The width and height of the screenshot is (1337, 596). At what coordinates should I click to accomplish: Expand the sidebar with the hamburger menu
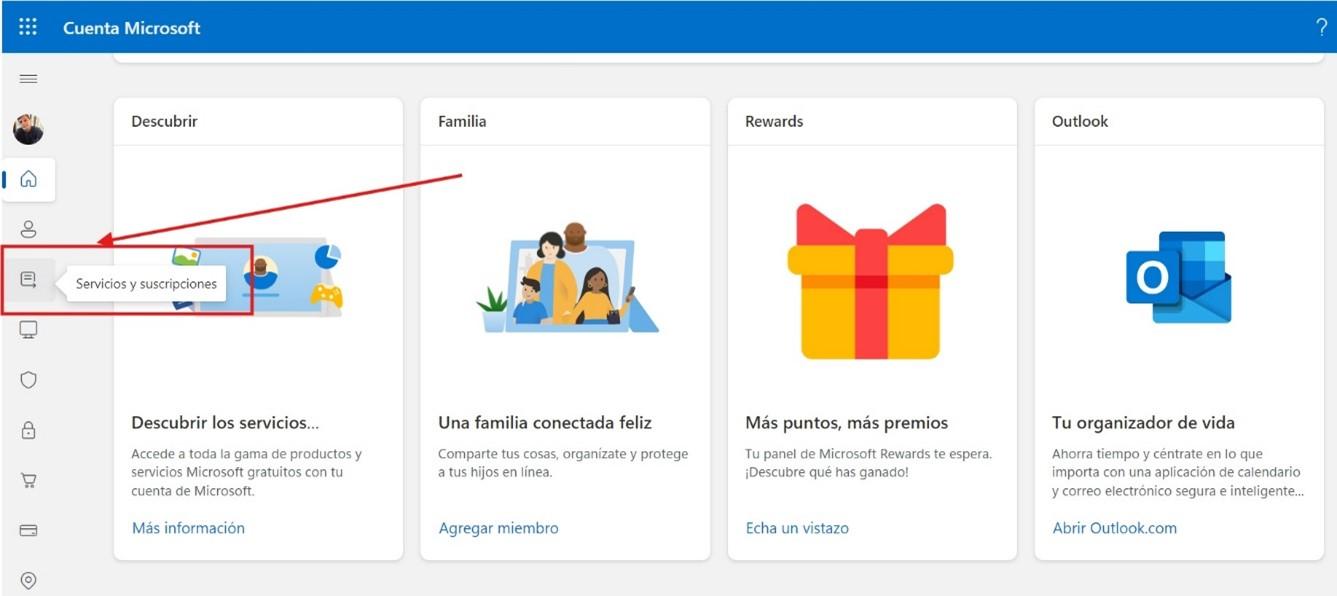click(x=28, y=77)
